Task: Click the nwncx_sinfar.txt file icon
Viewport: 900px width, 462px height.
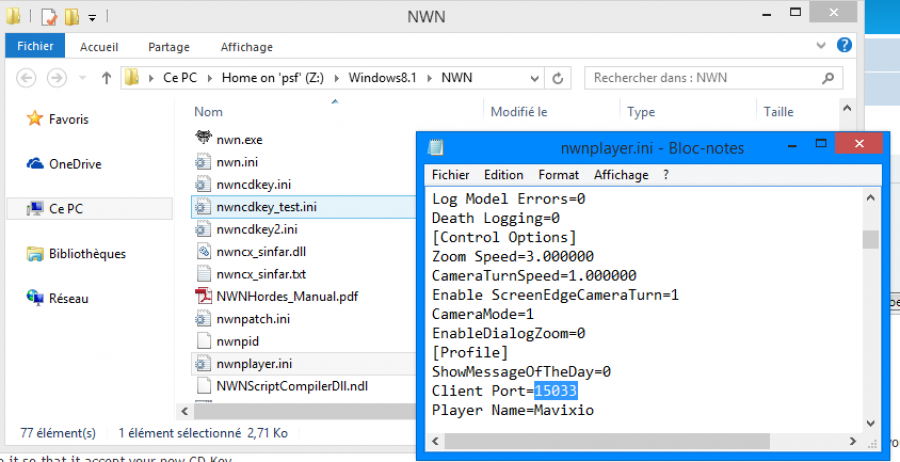Action: (x=203, y=274)
